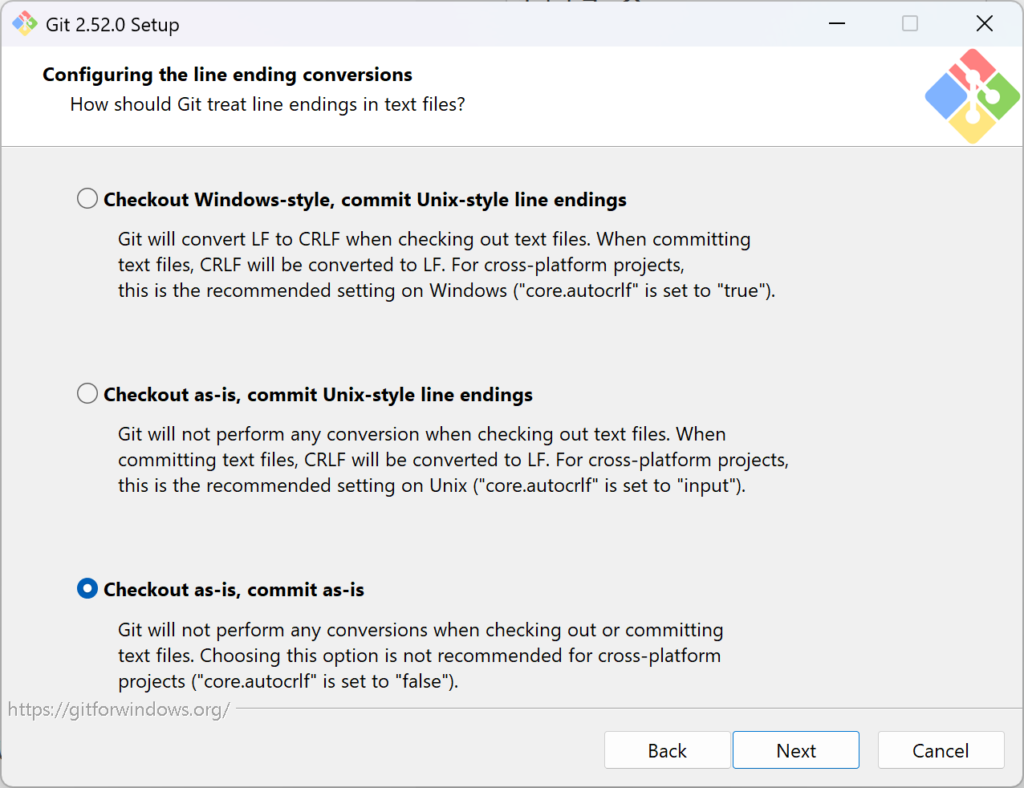The height and width of the screenshot is (788, 1024).
Task: Click the greyed-out maximize window button
Action: click(x=909, y=24)
